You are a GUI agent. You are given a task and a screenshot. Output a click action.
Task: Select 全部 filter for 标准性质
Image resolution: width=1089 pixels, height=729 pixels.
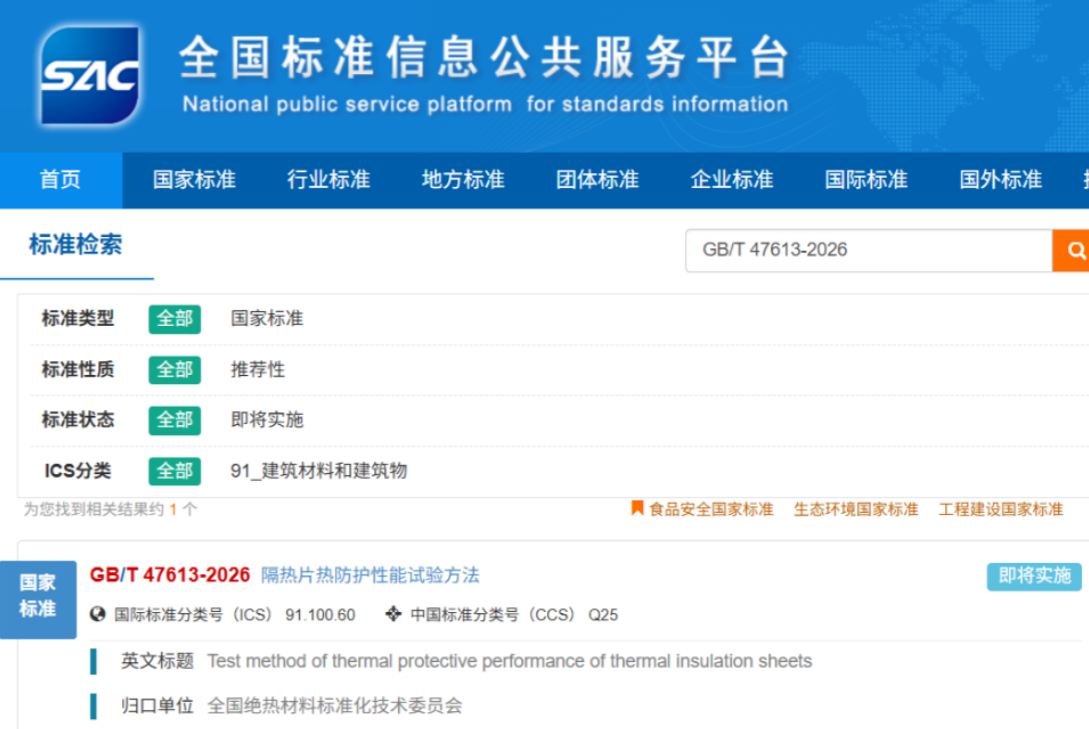click(x=174, y=369)
